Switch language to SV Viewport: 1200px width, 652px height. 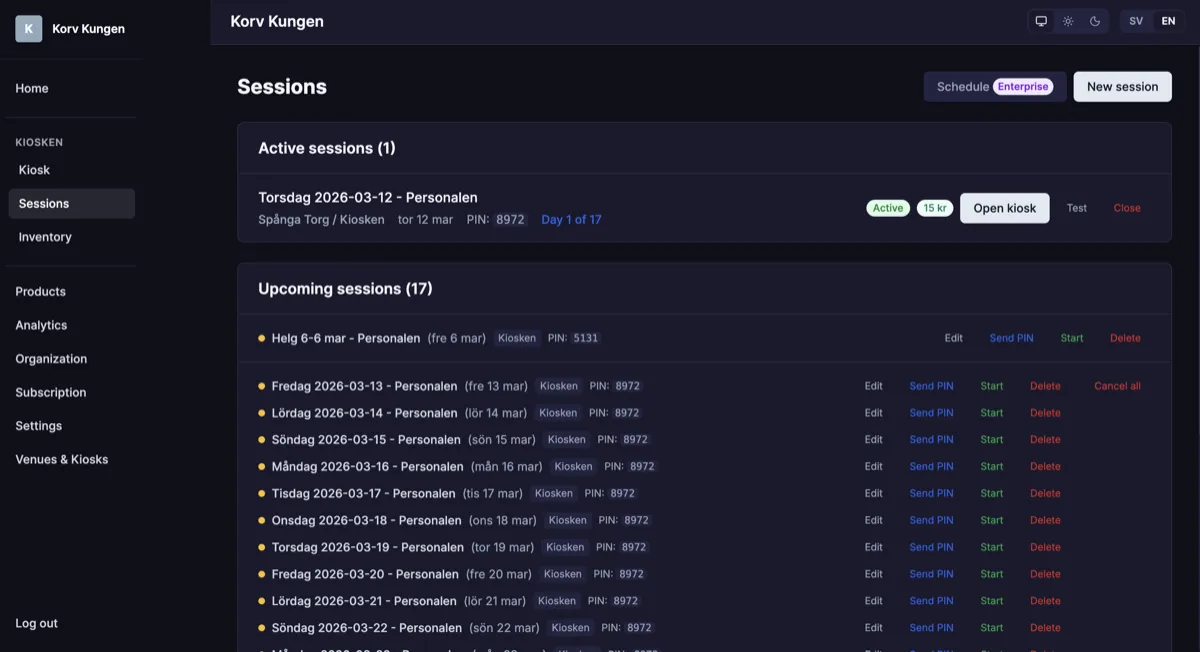1136,21
